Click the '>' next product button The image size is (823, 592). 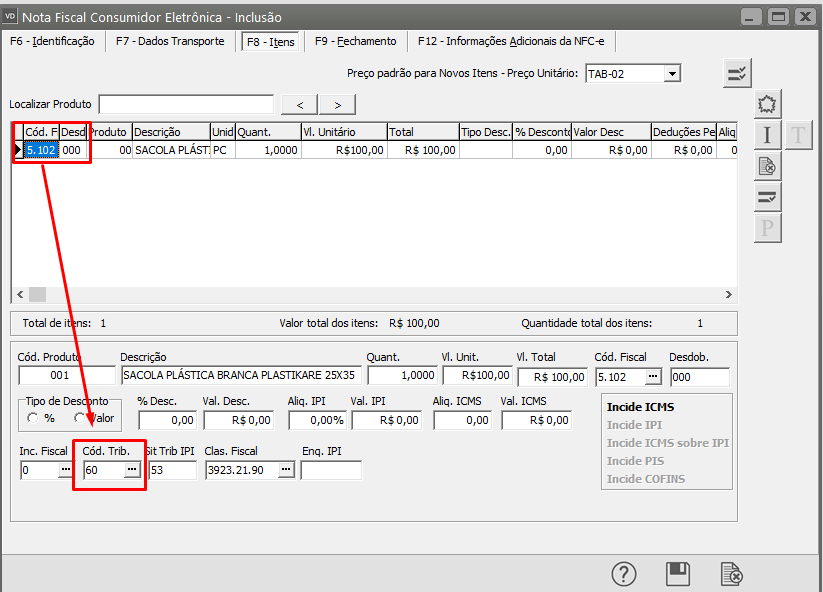(337, 105)
